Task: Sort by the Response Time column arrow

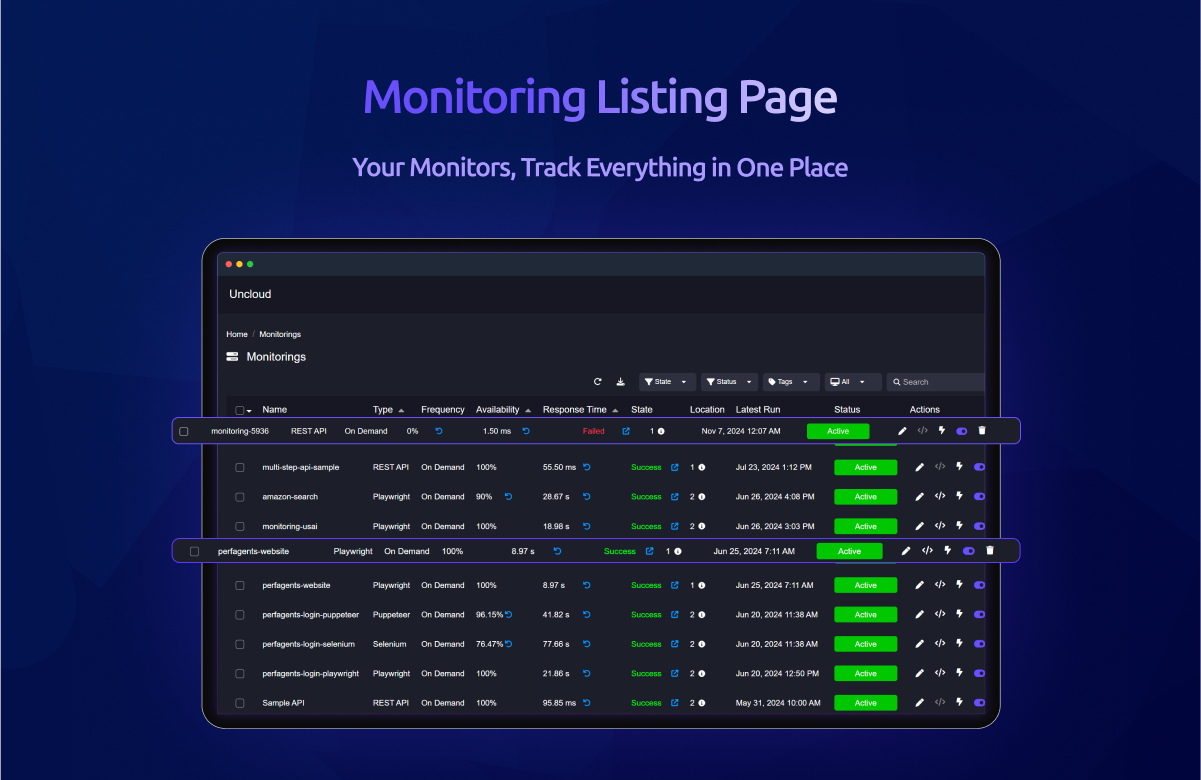Action: 615,410
